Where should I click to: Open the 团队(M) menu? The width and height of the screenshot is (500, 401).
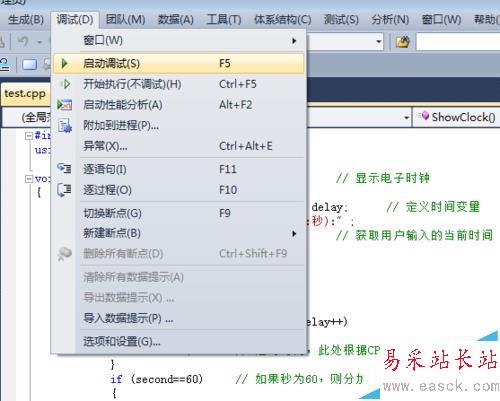point(125,20)
